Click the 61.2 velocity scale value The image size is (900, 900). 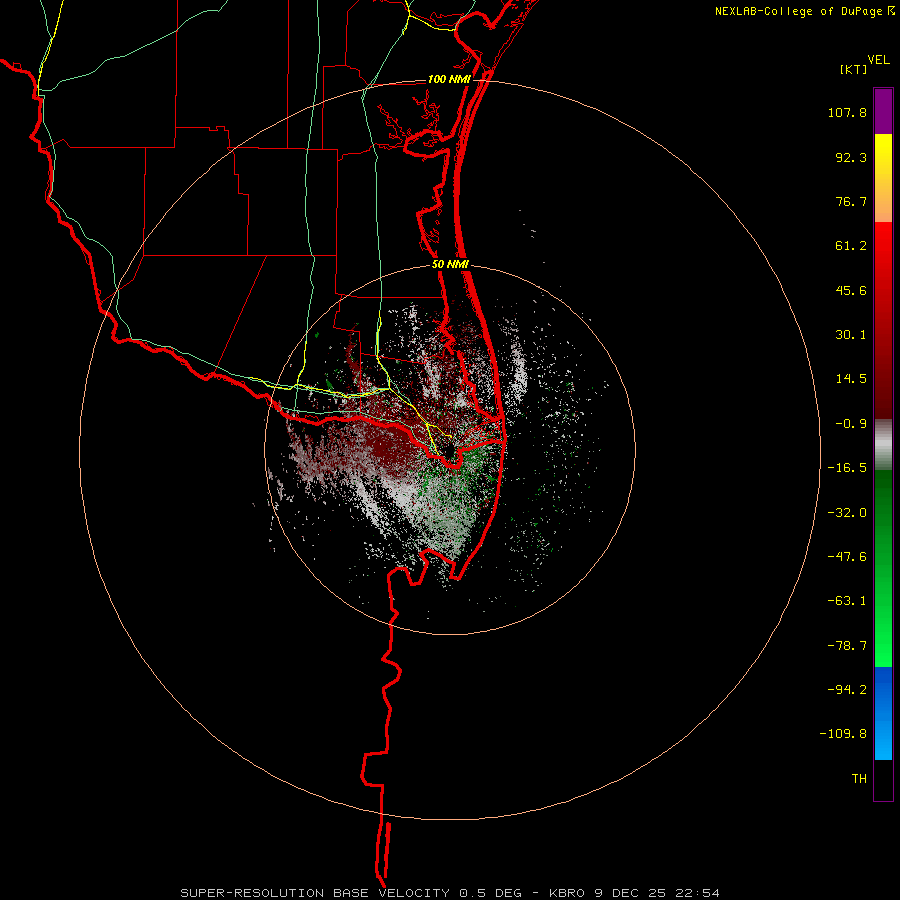[x=851, y=246]
